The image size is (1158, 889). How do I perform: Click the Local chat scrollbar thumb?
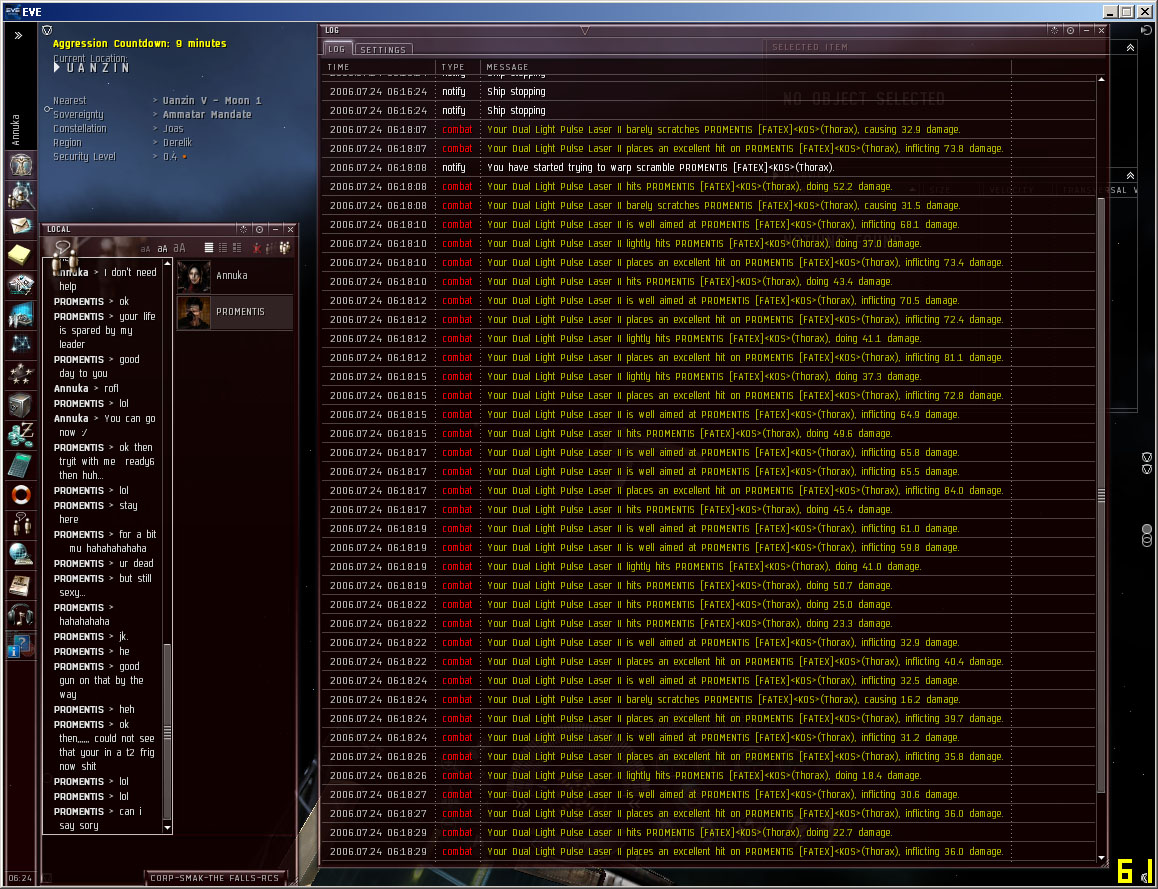168,731
